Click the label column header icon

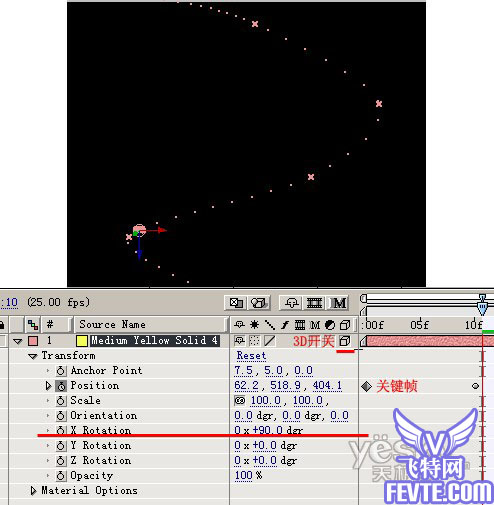[33, 324]
